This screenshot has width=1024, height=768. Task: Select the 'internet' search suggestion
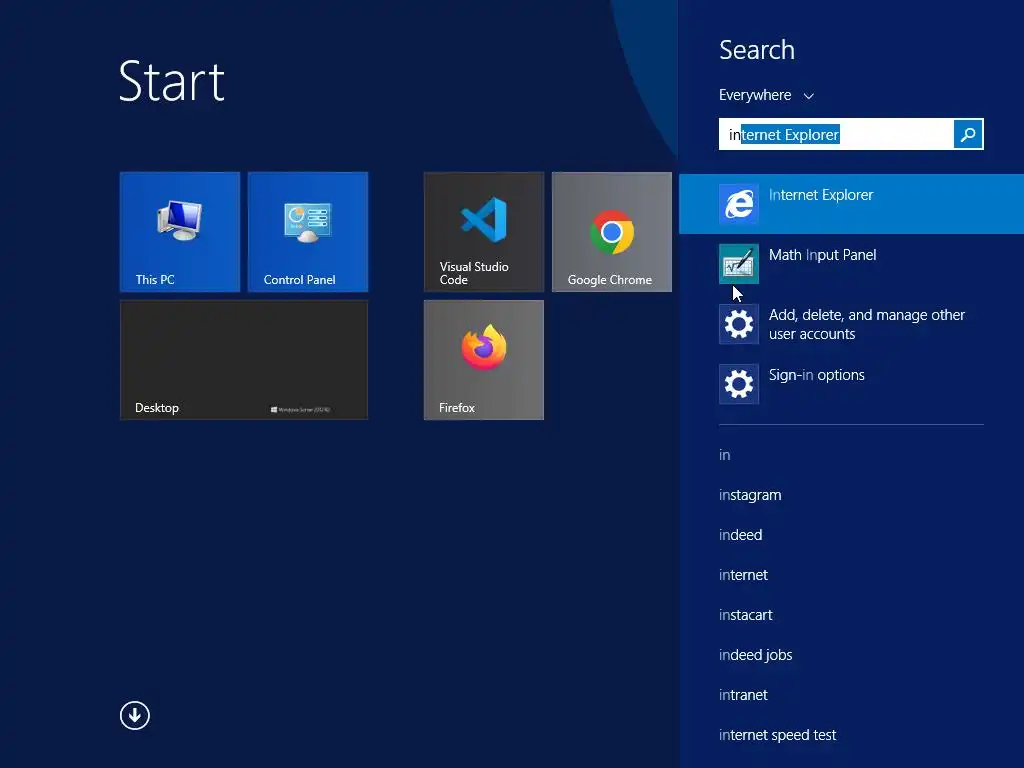click(743, 575)
